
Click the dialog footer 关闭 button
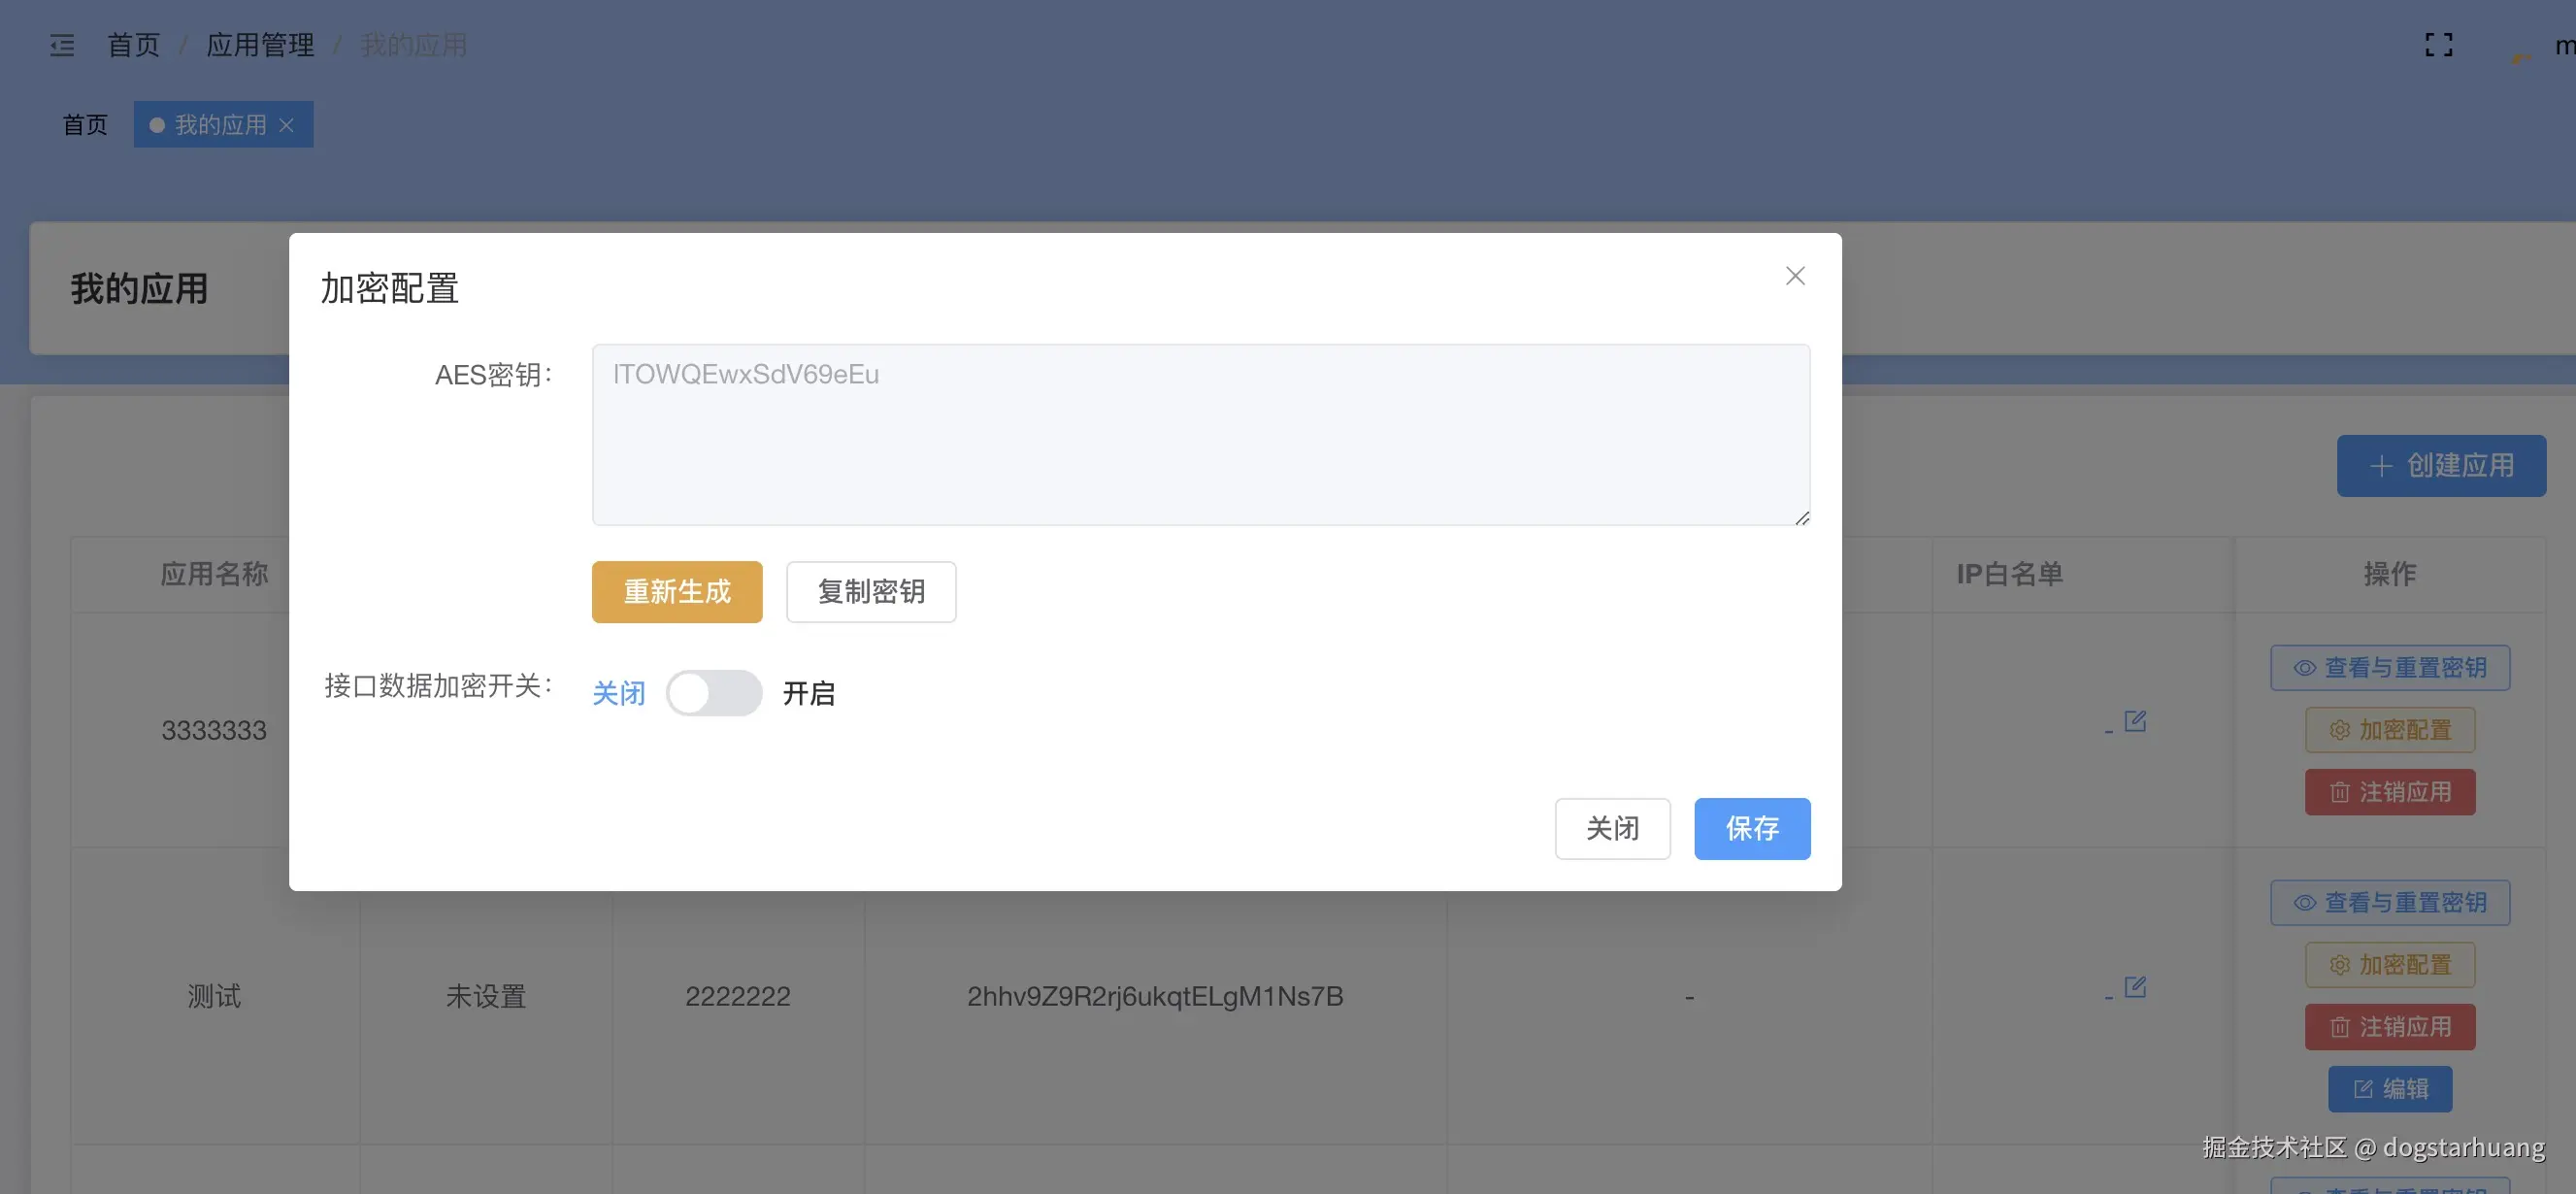coord(1612,828)
